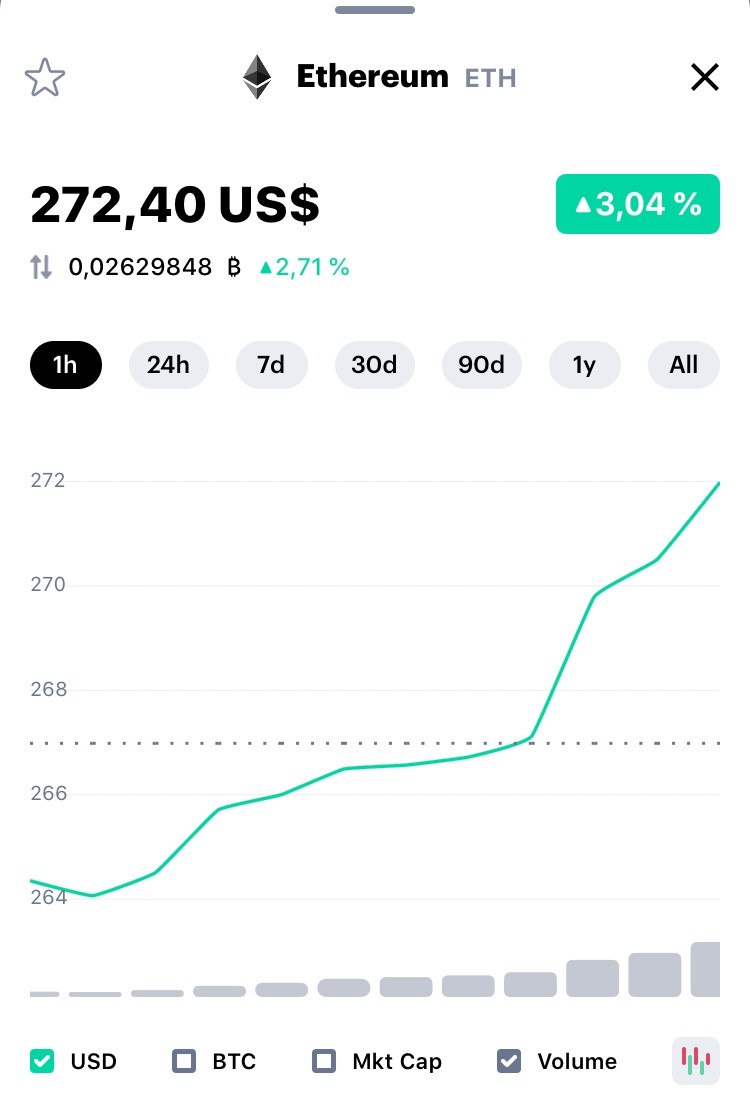View the 1y price history
This screenshot has height=1112, width=750.
coord(584,365)
